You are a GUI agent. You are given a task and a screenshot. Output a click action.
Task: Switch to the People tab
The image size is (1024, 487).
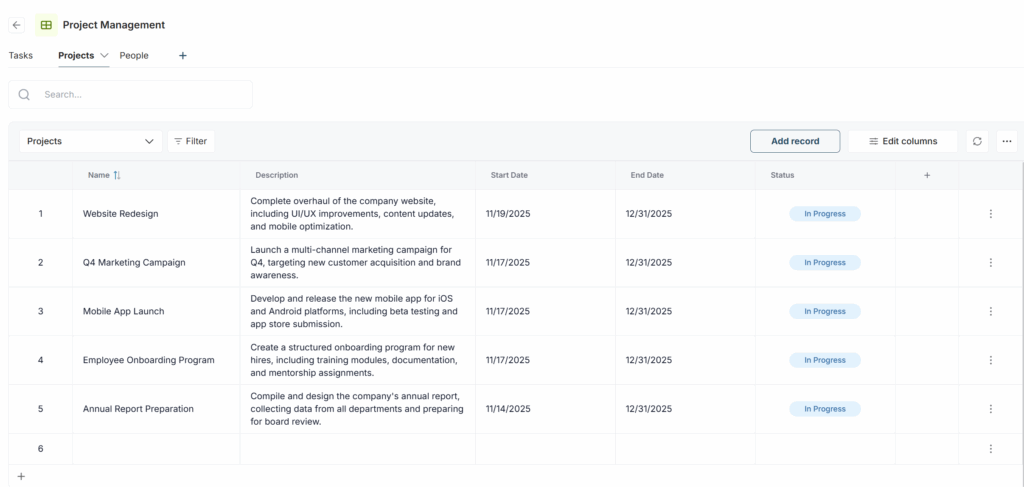pos(134,56)
